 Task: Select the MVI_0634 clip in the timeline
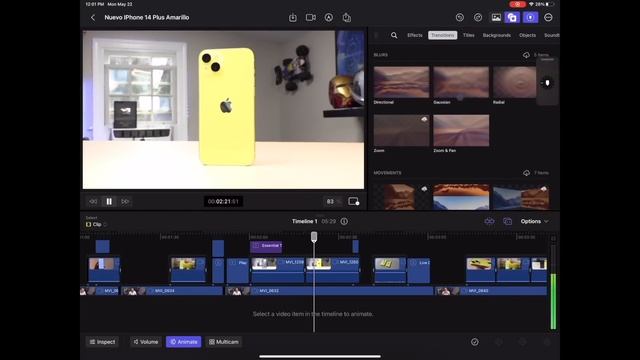click(172, 291)
